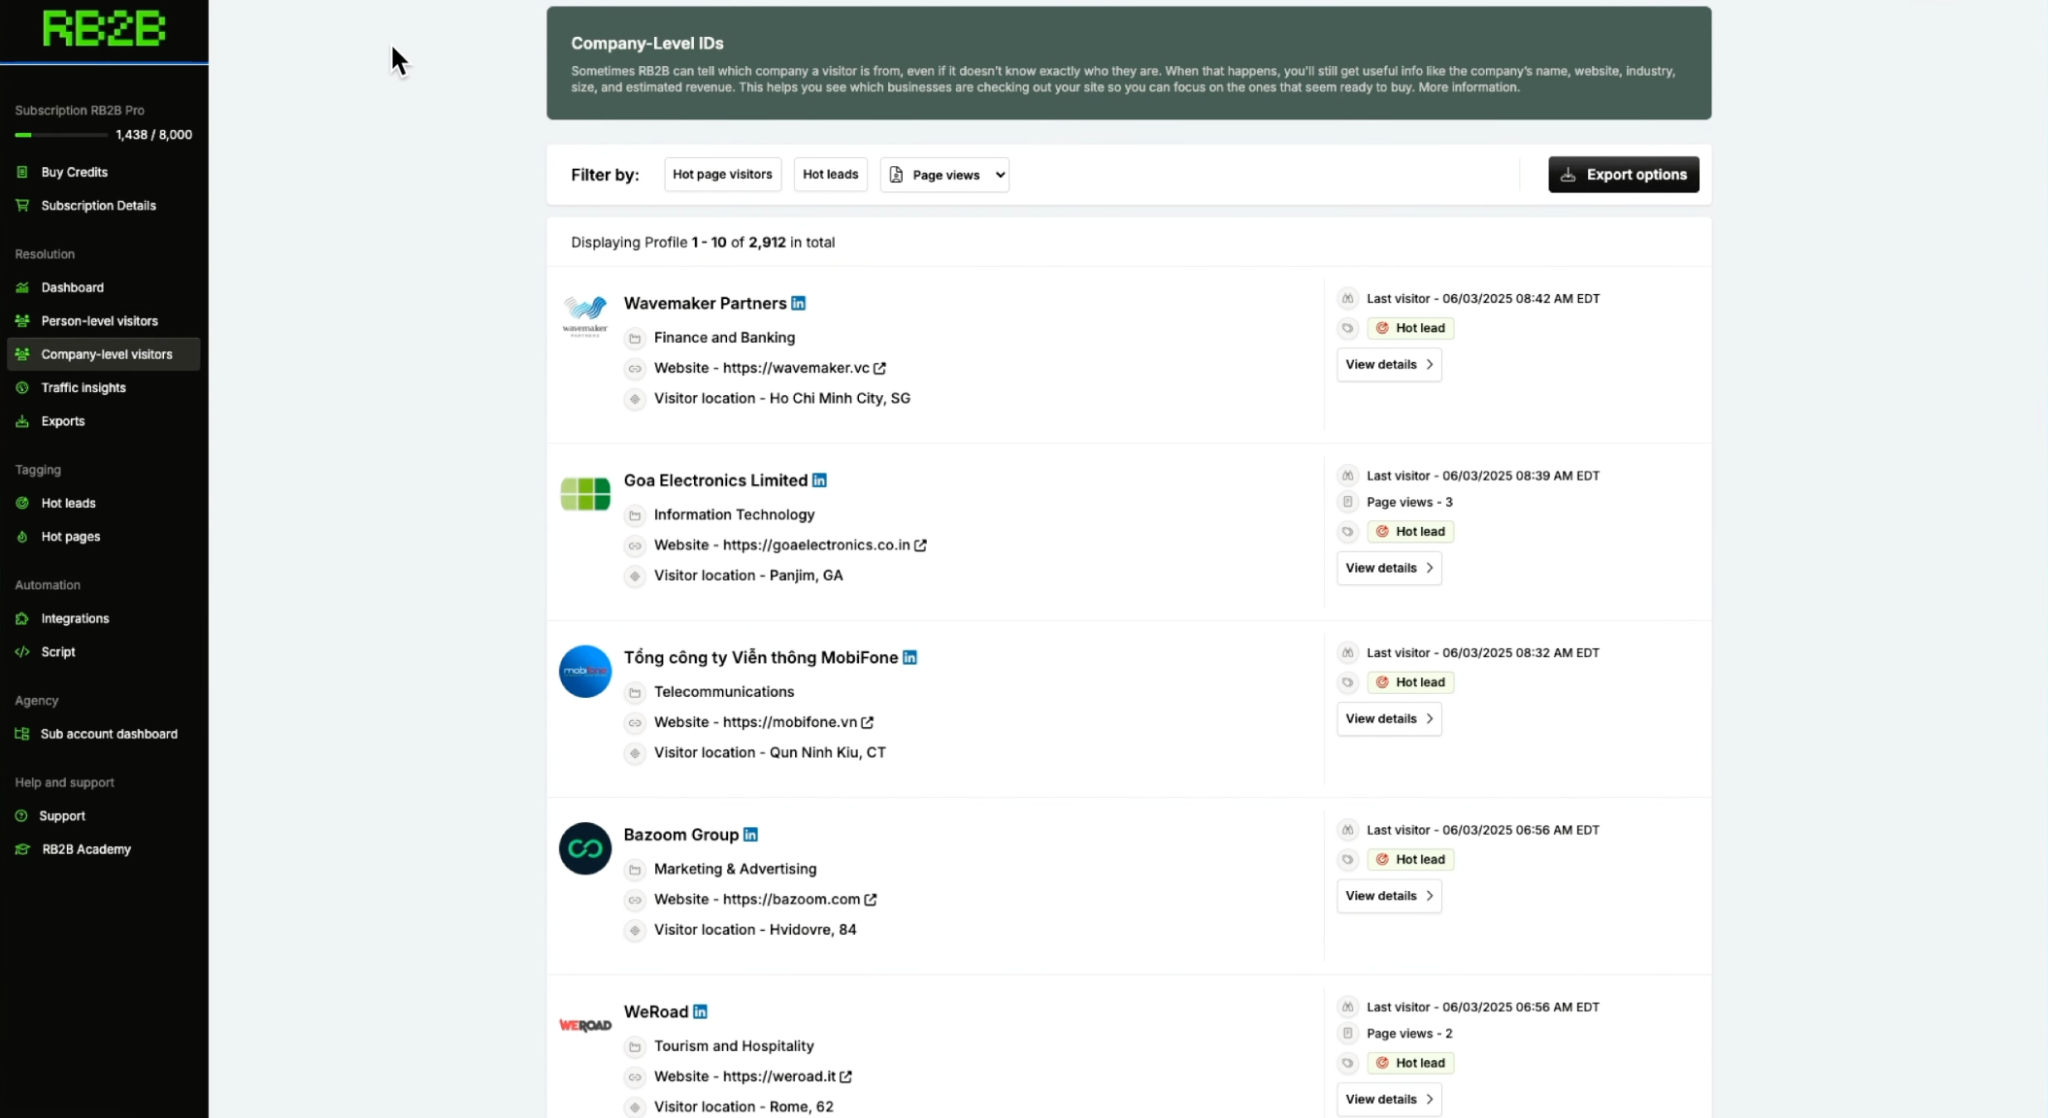Open Bazoom Group LinkedIn icon

tap(750, 834)
